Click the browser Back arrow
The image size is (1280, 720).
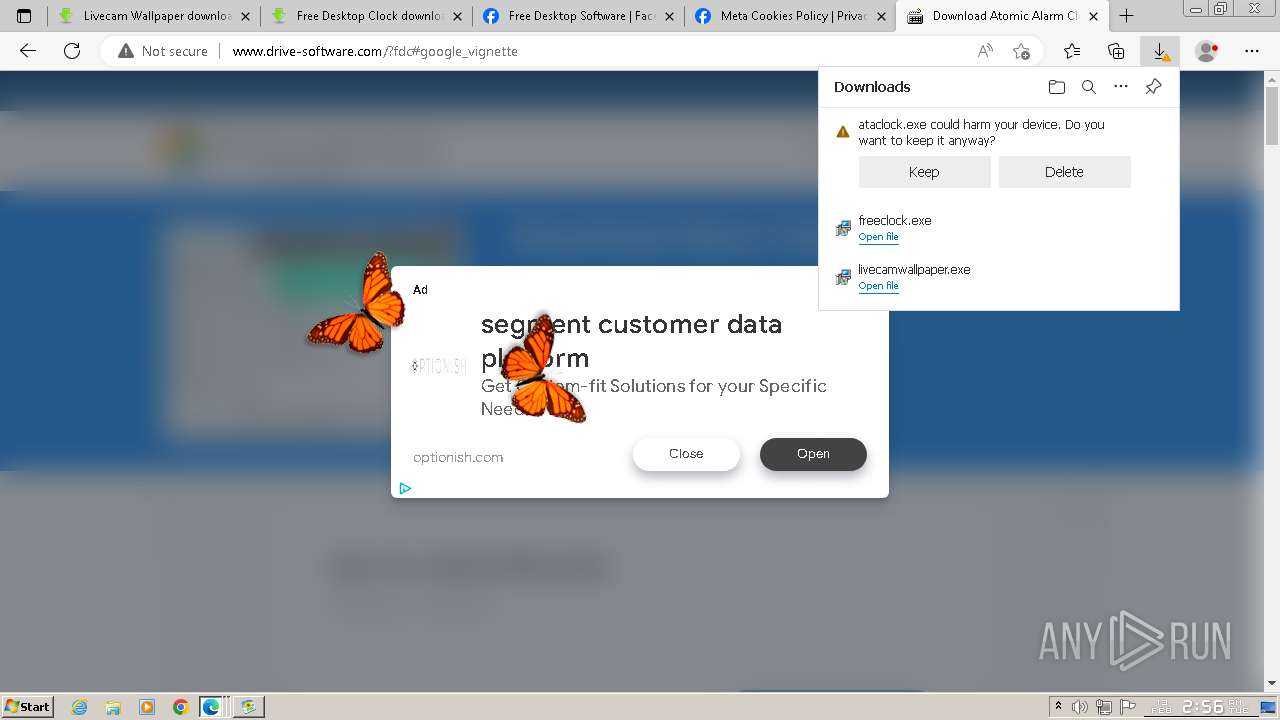(x=28, y=51)
